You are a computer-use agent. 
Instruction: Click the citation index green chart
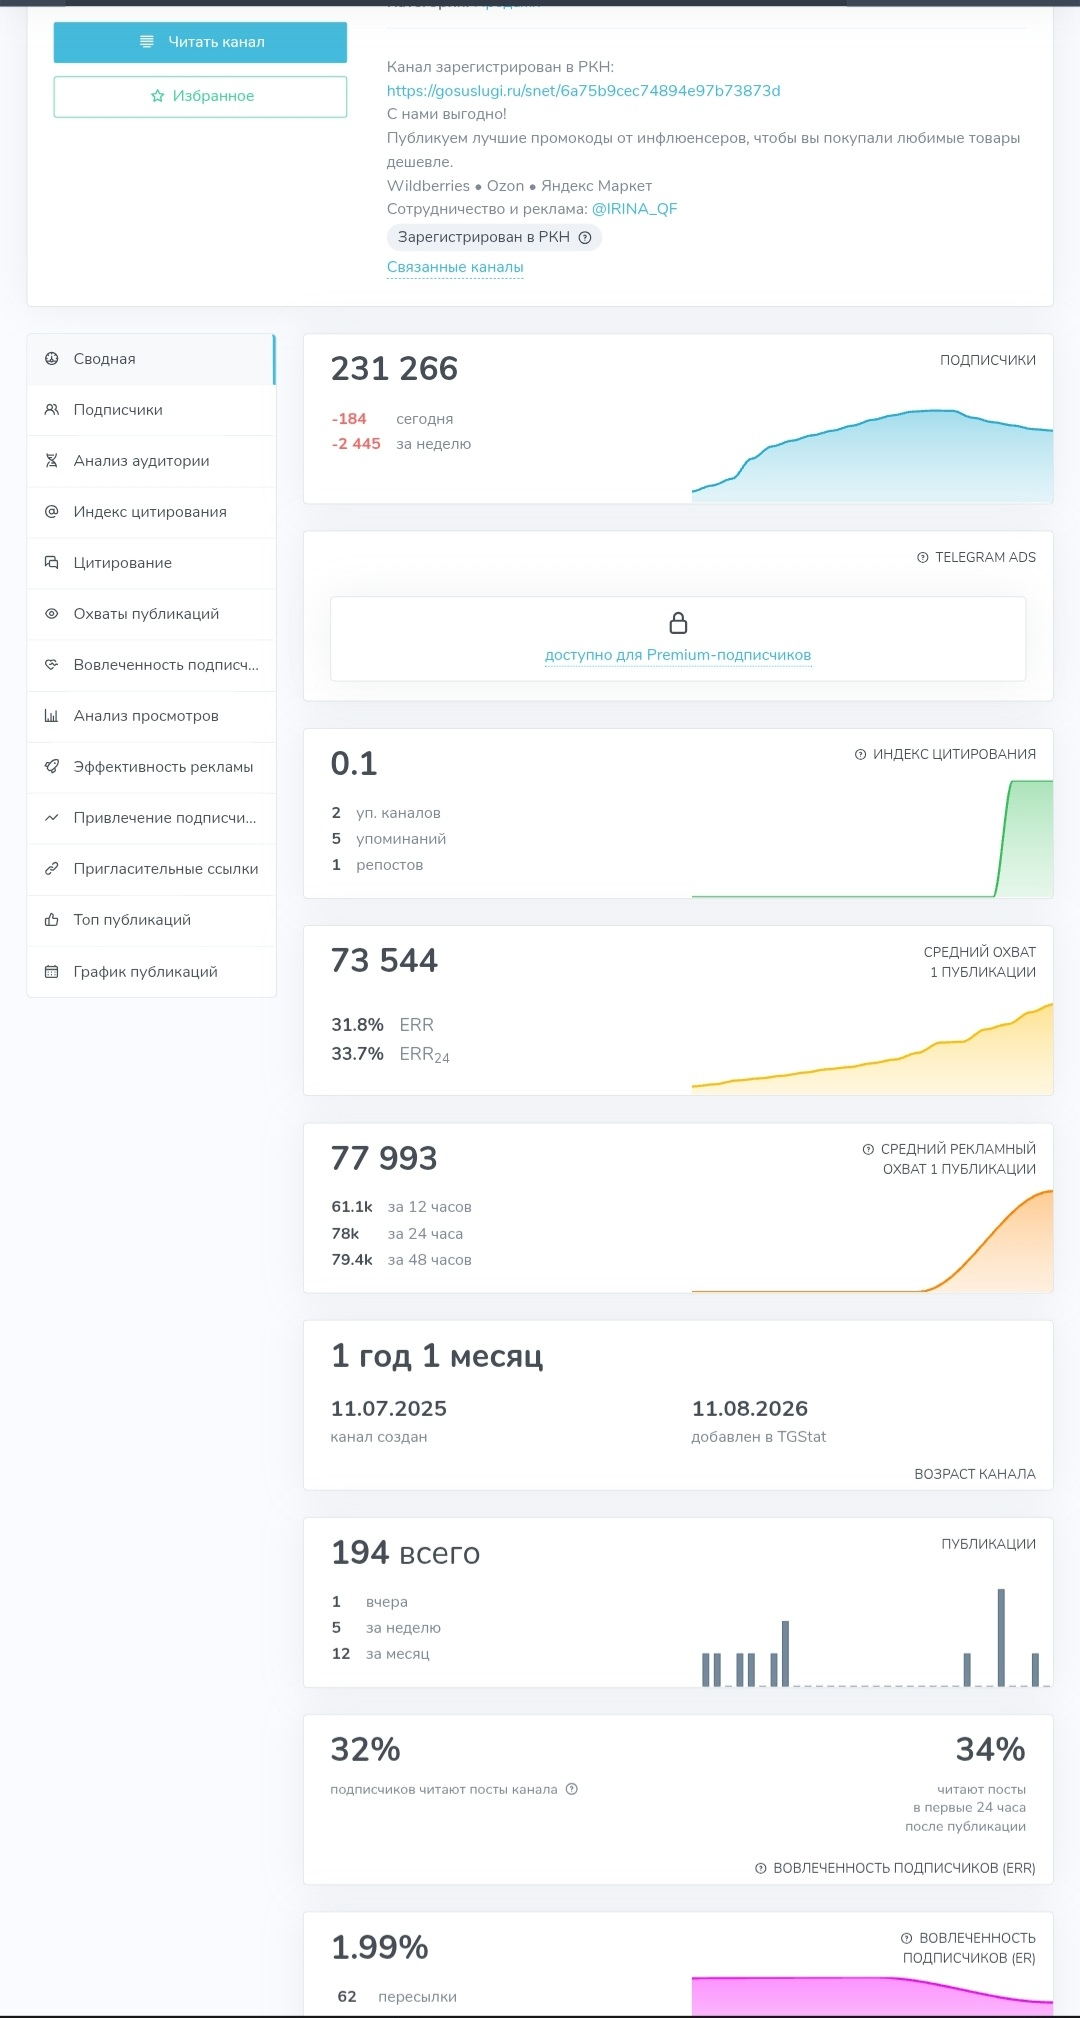point(872,838)
